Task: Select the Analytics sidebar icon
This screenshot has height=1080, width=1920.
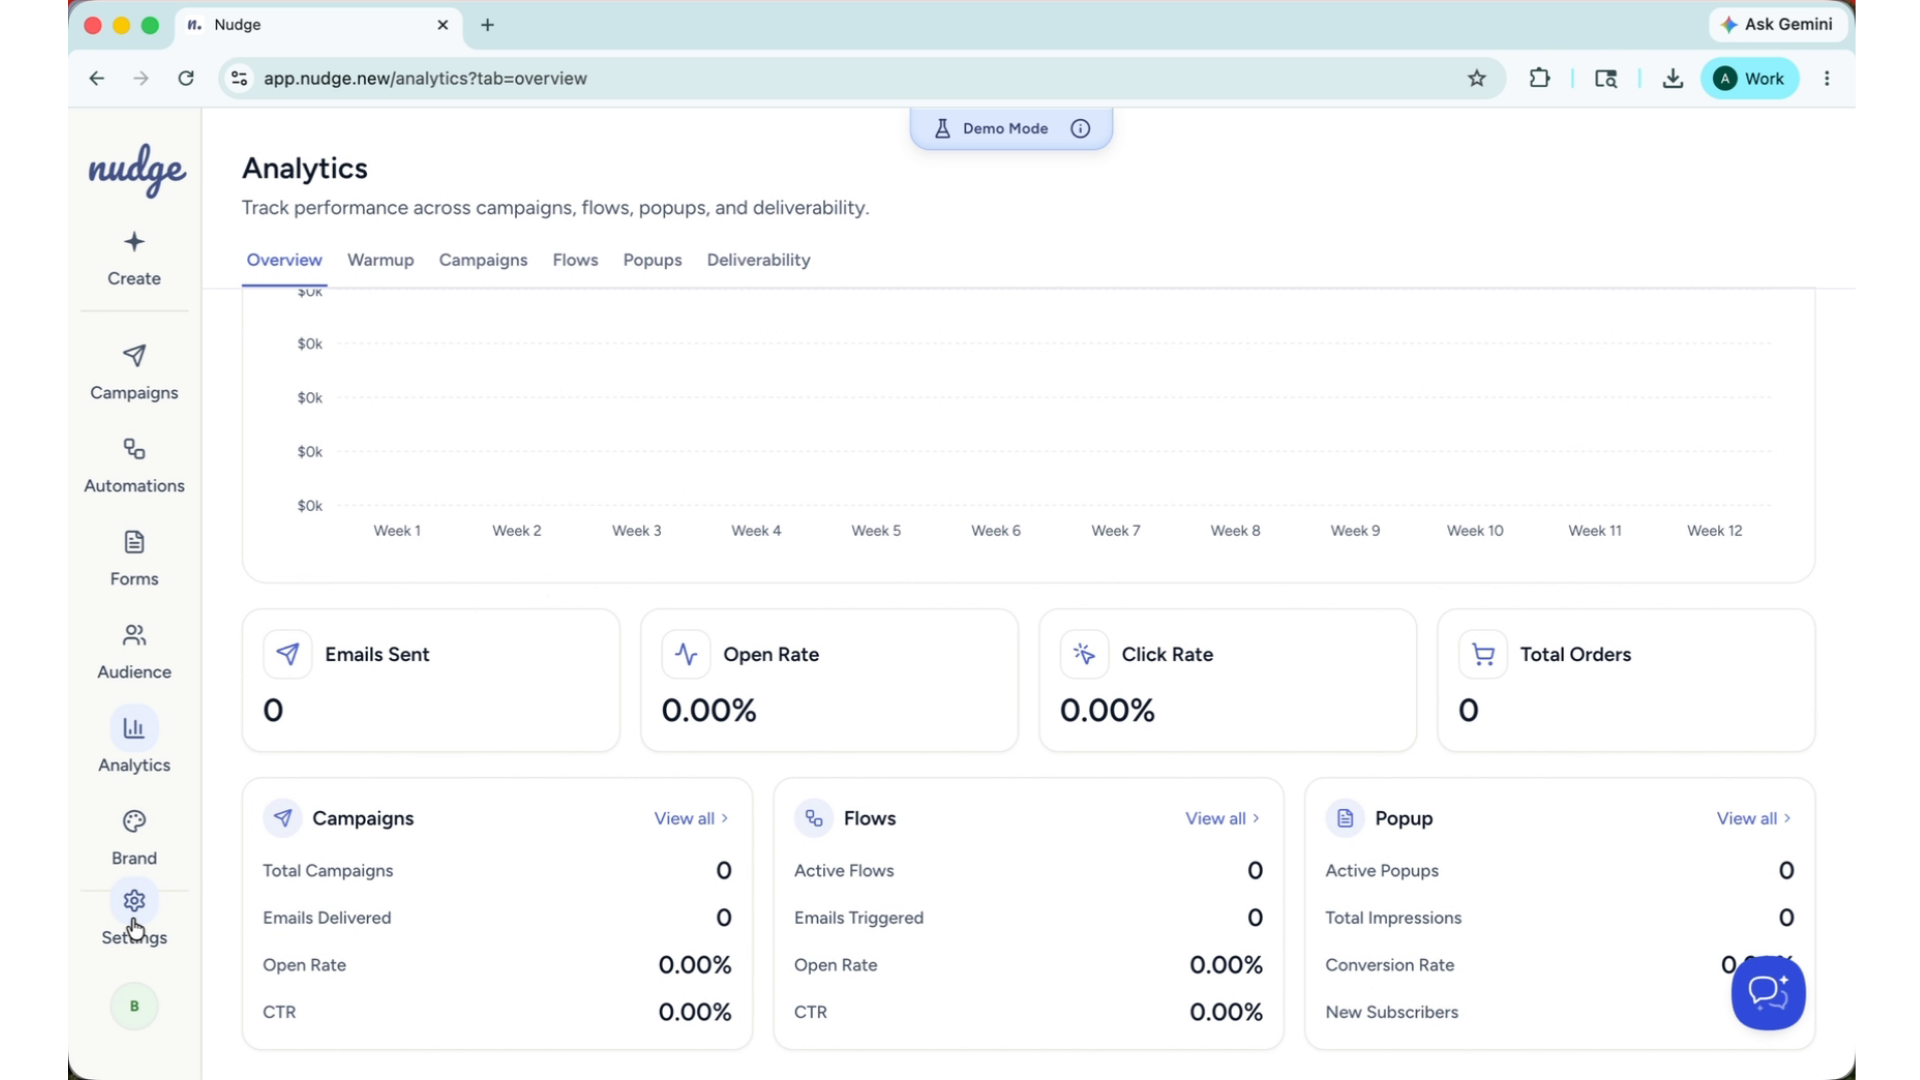Action: [134, 728]
